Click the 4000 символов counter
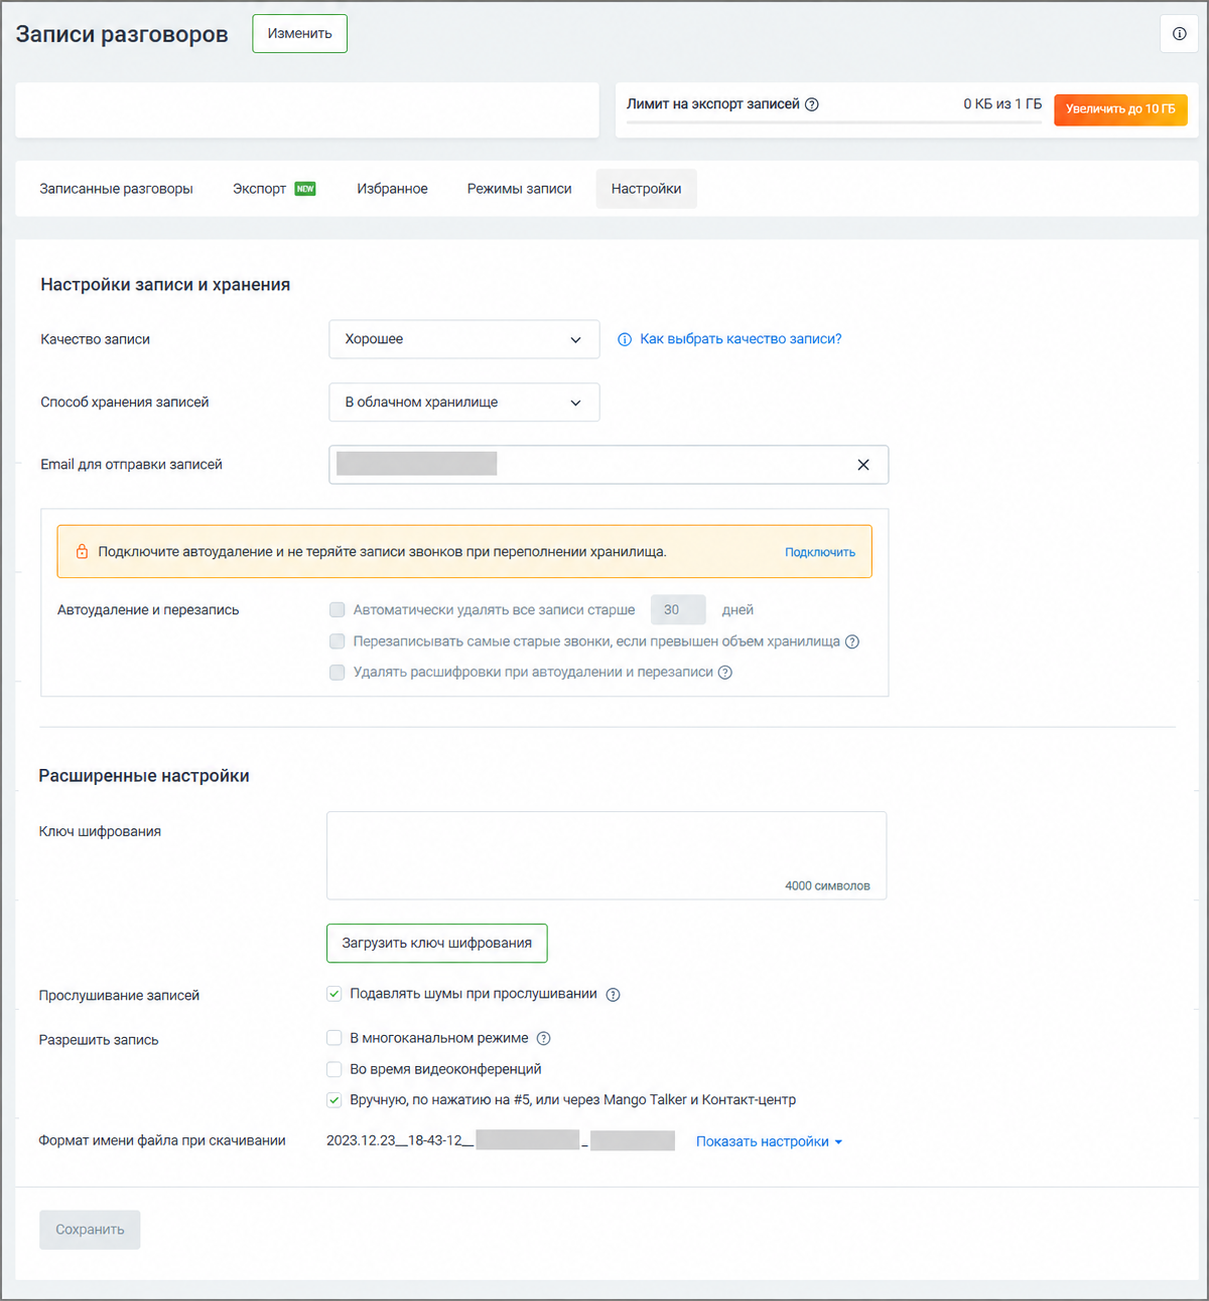The image size is (1209, 1301). 827,886
